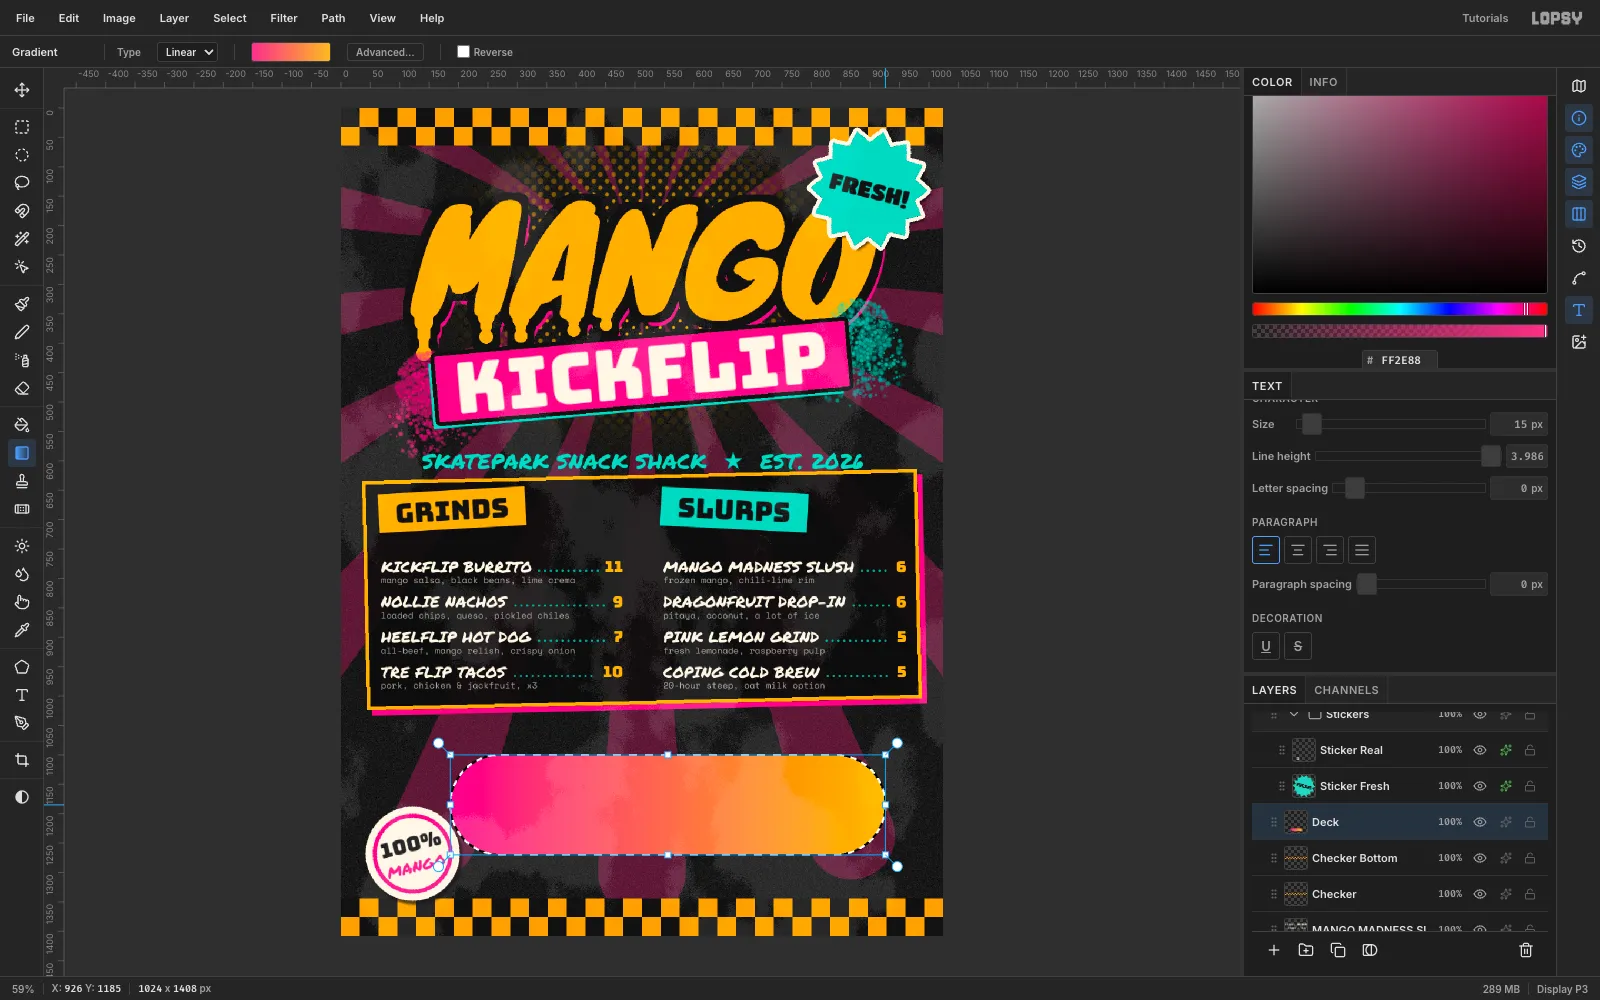Hide the Sticker Fresh layer

tap(1480, 786)
